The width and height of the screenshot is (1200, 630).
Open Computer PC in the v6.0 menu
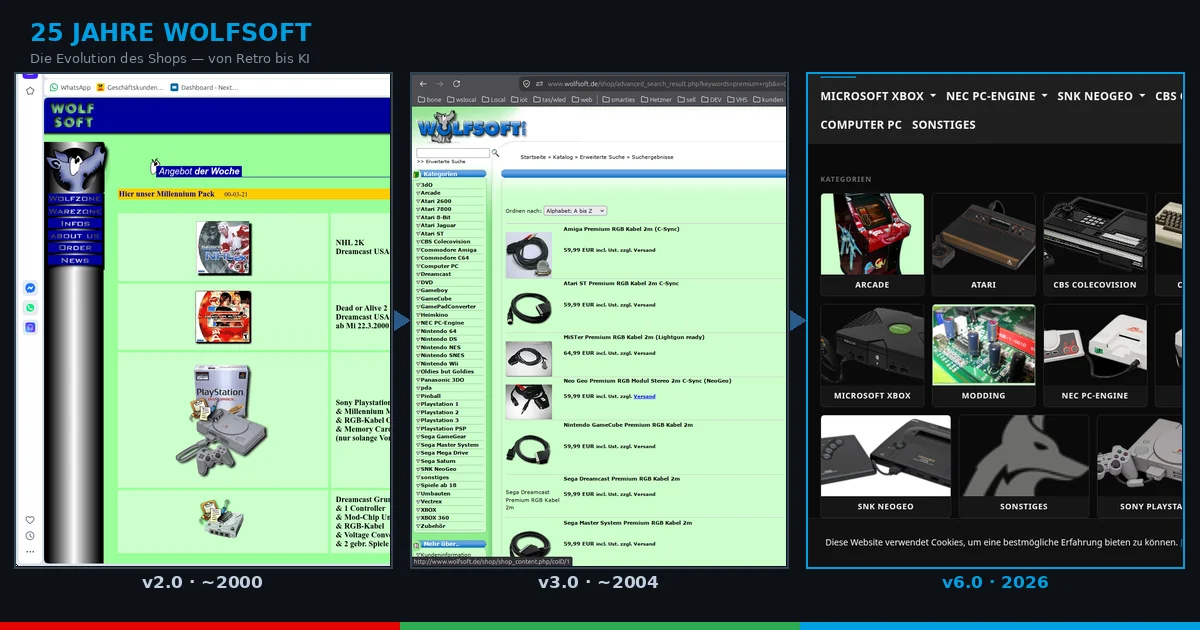pos(860,125)
